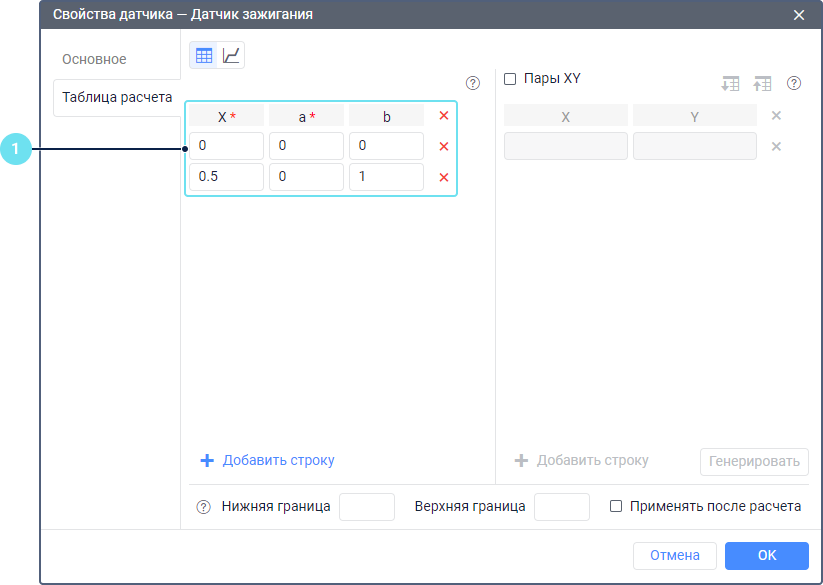
Task: Delete the row with X value 0
Action: tap(444, 147)
